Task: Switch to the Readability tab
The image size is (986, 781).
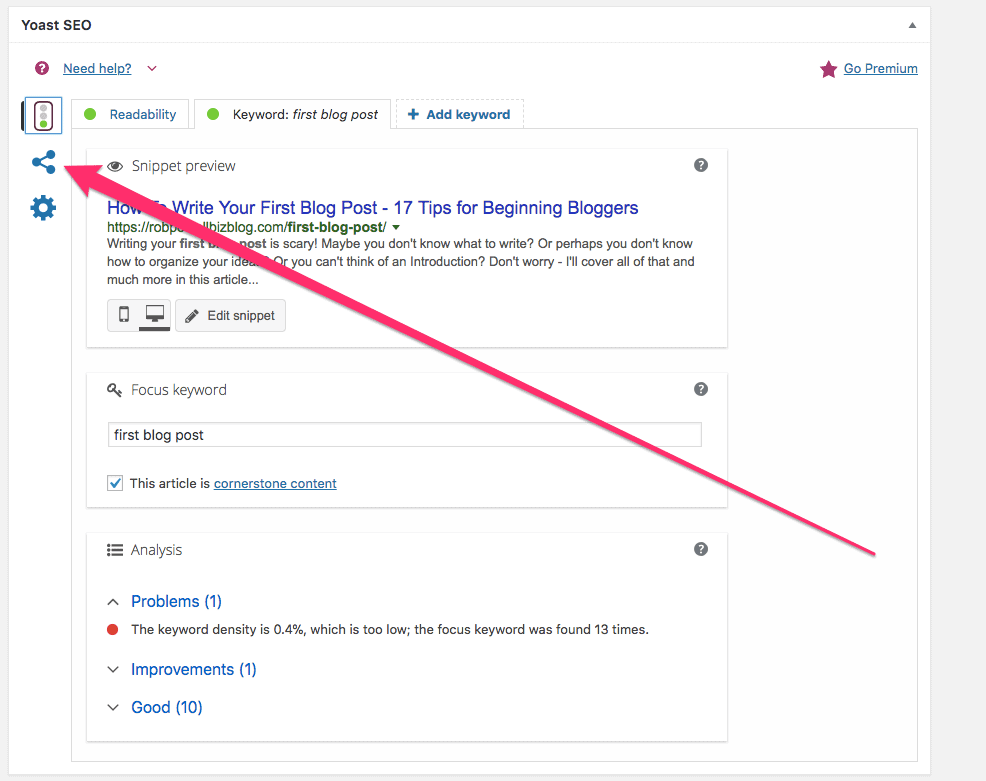Action: tap(130, 114)
